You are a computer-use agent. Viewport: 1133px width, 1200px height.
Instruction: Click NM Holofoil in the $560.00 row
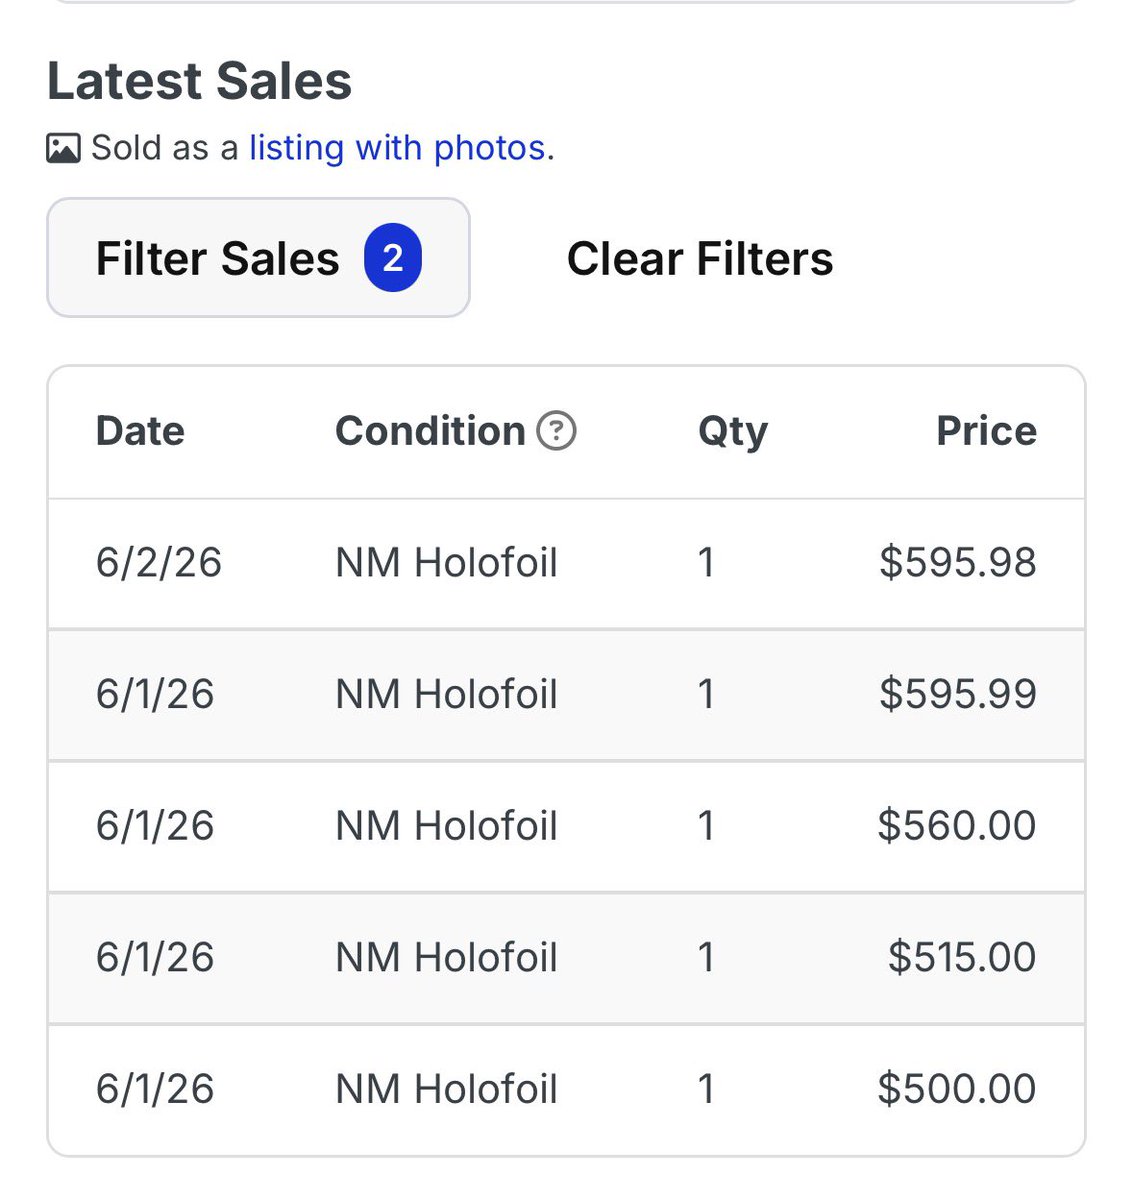click(446, 826)
